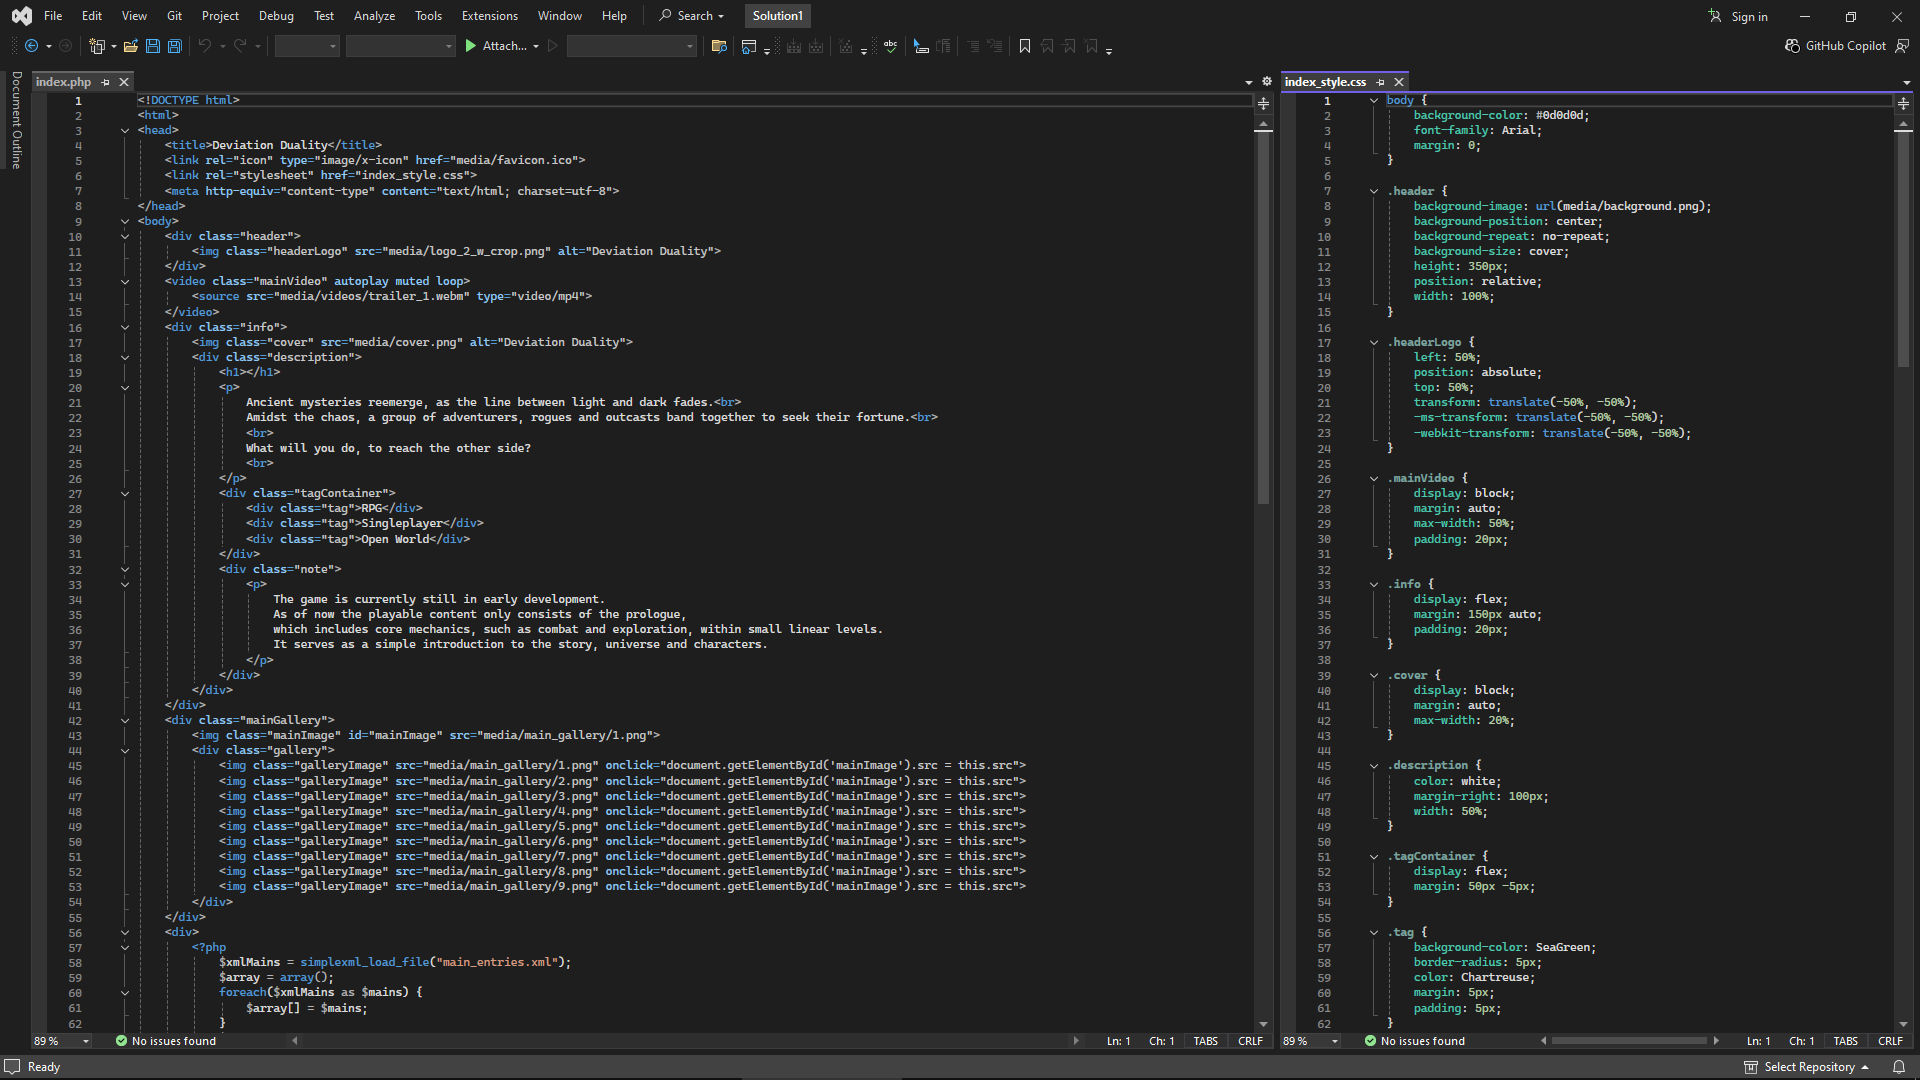1920x1080 pixels.
Task: Toggle bookmark on the current line
Action: 1024,46
